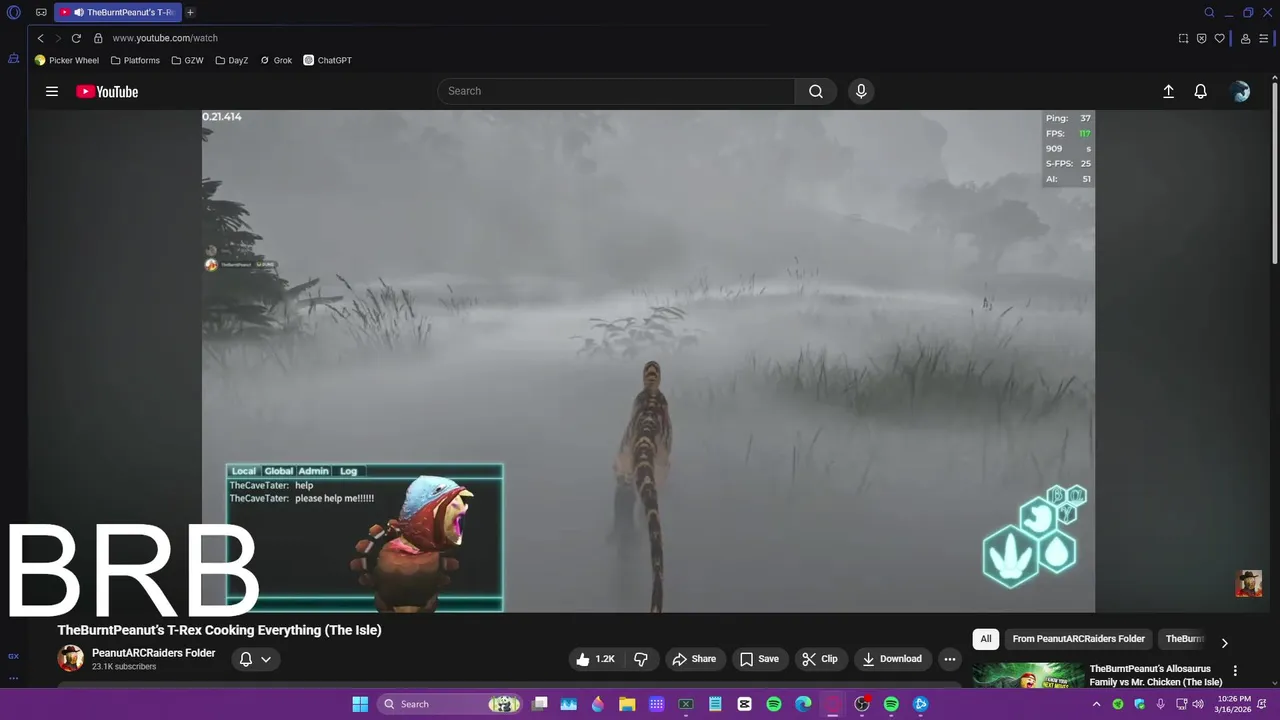
Task: Open clock showing 10:26 PM
Action: [x=1234, y=704]
